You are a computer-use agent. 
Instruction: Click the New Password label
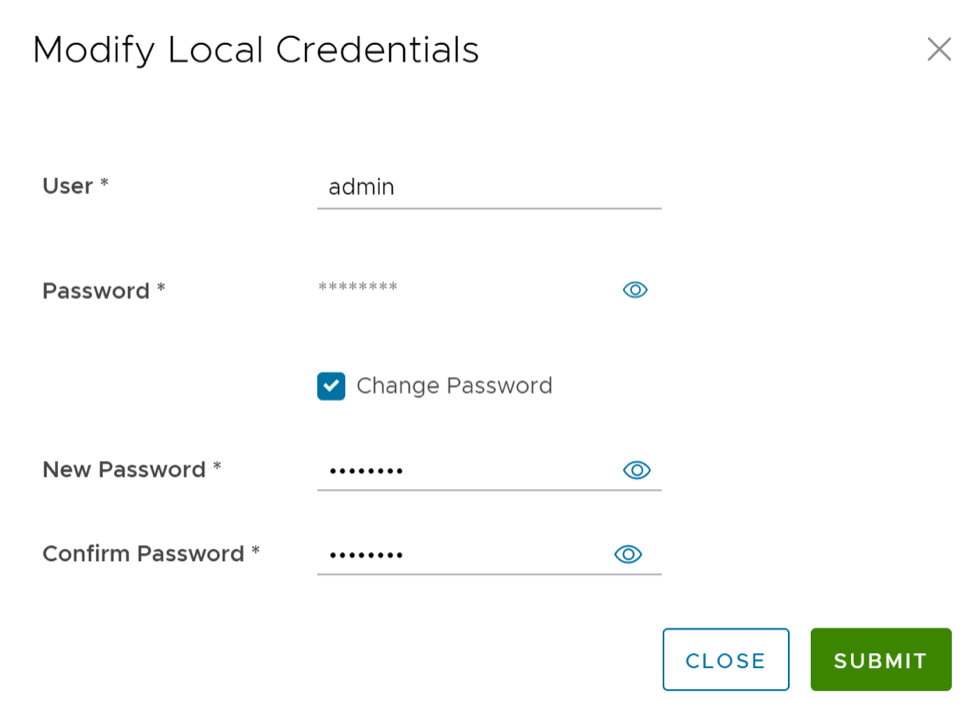(x=124, y=470)
